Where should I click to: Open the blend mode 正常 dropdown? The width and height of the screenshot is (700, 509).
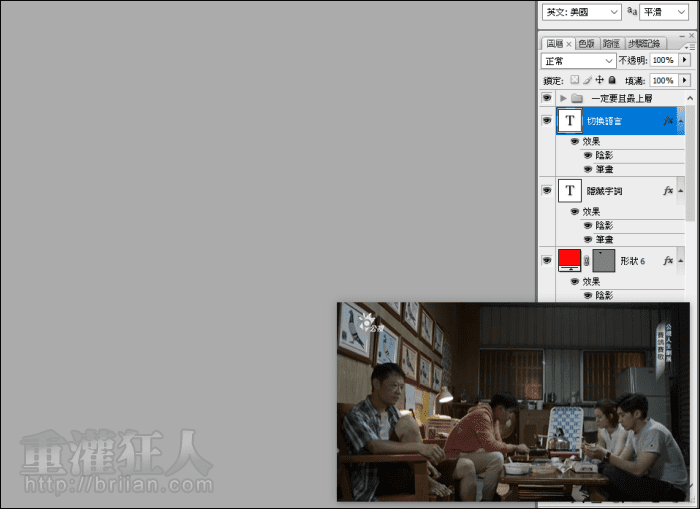(x=579, y=61)
